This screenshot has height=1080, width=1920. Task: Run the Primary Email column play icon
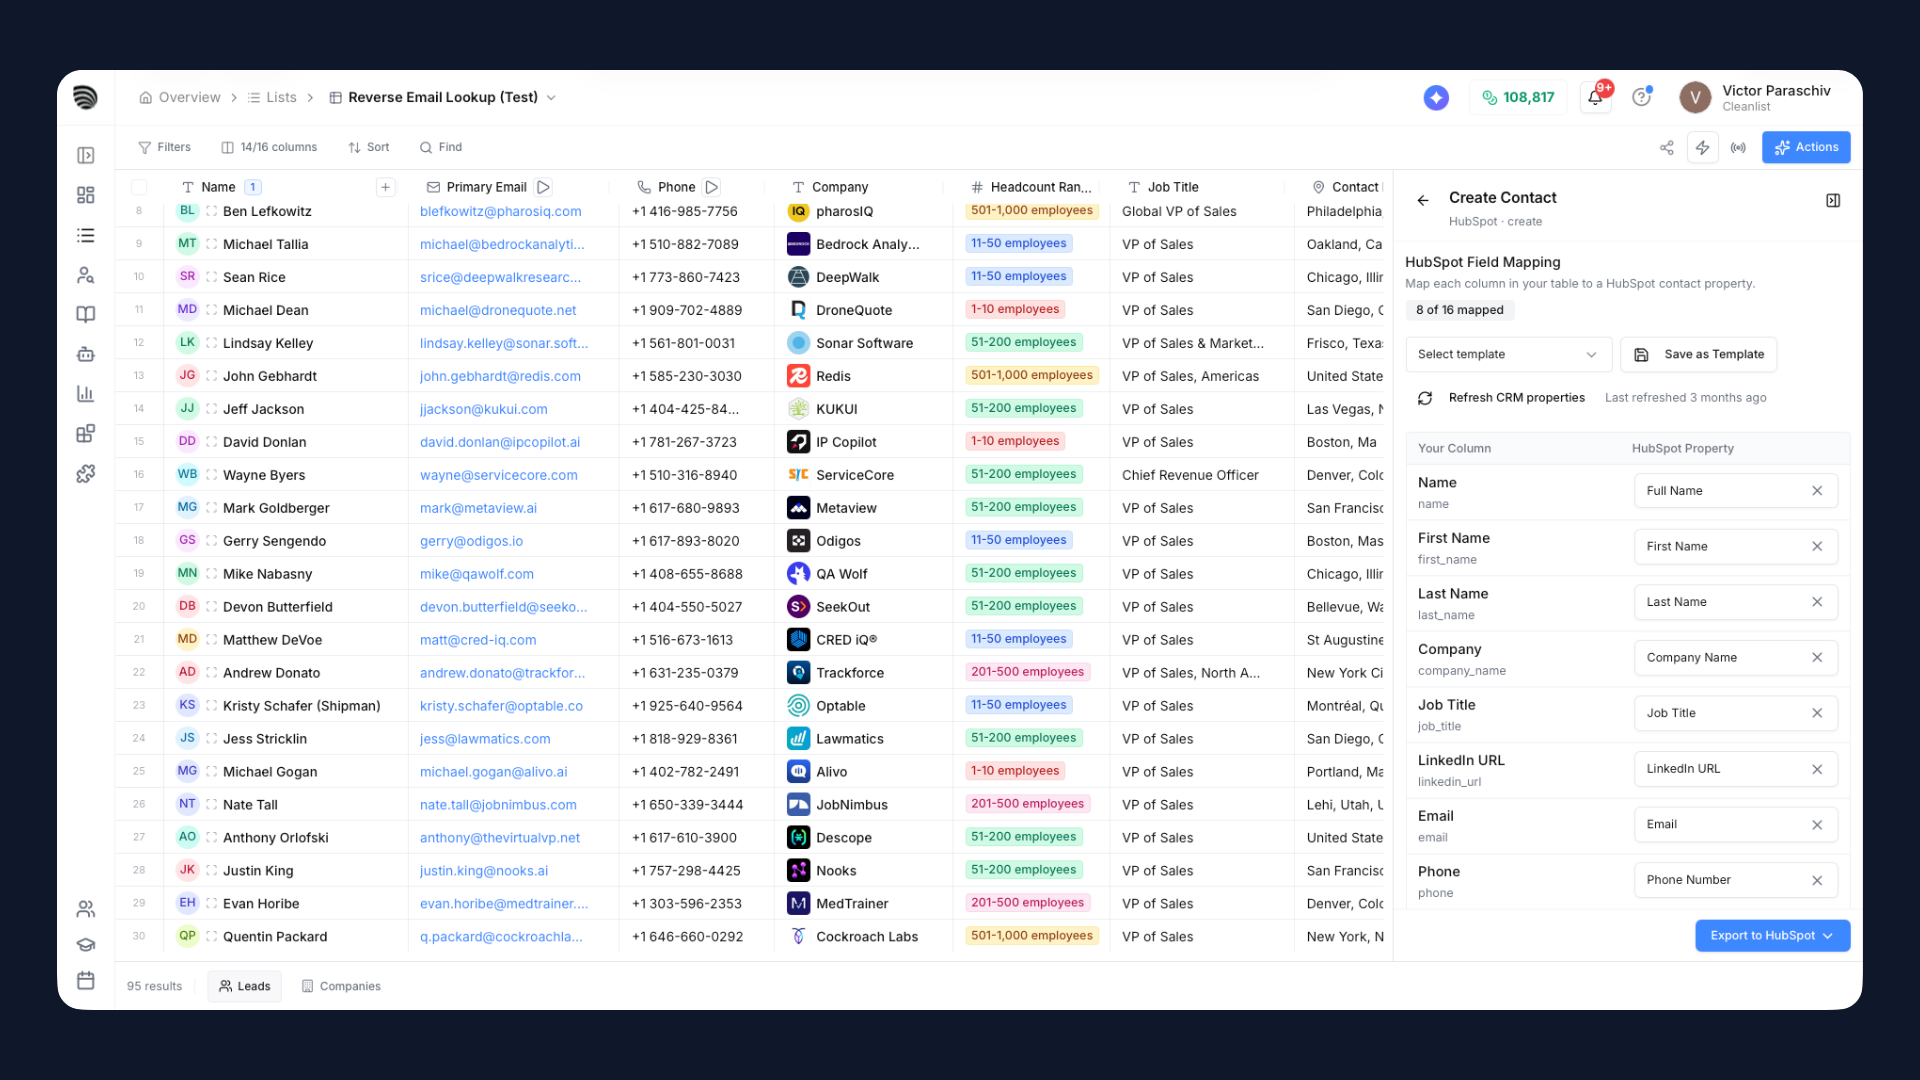tap(543, 187)
